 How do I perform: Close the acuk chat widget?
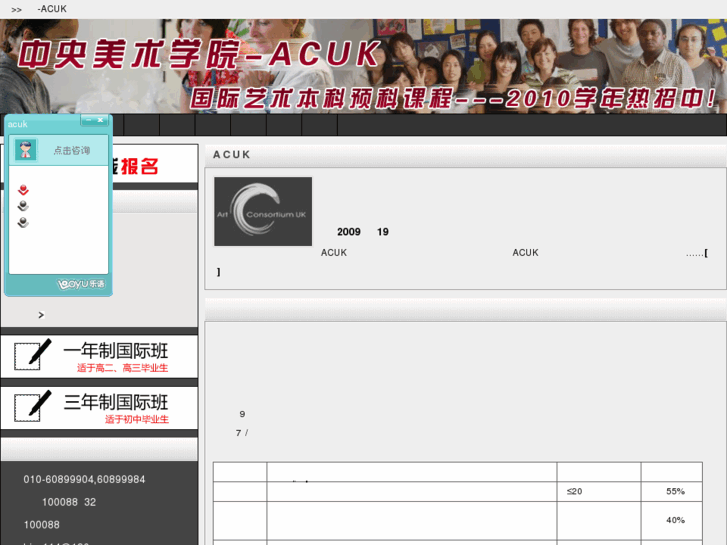click(x=101, y=120)
